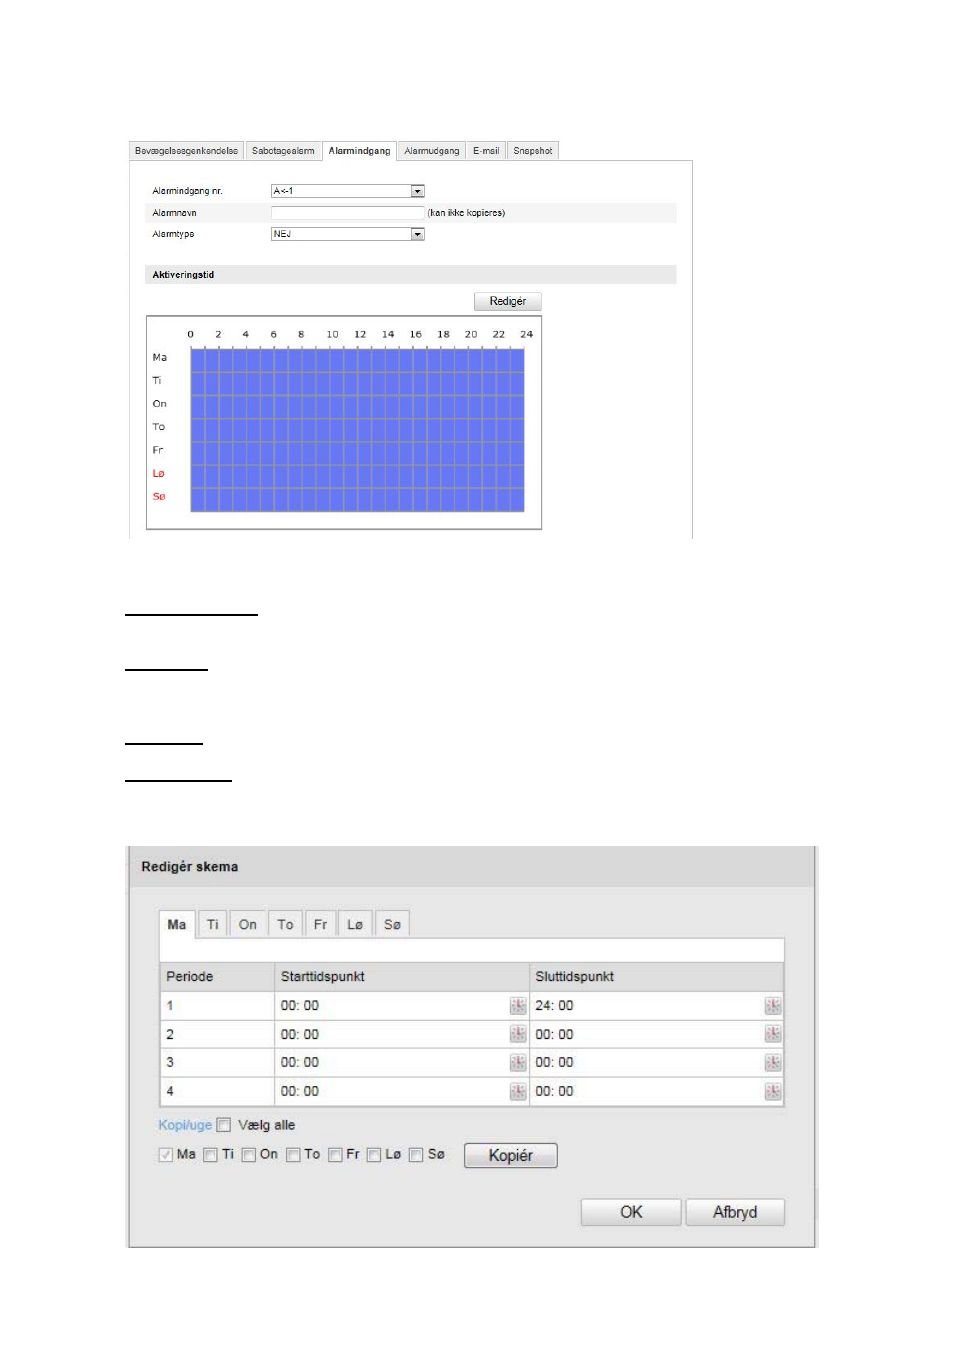Screen dimensions: 954x1350
Task: Select the Lø day tab in schedule
Action: 355,925
